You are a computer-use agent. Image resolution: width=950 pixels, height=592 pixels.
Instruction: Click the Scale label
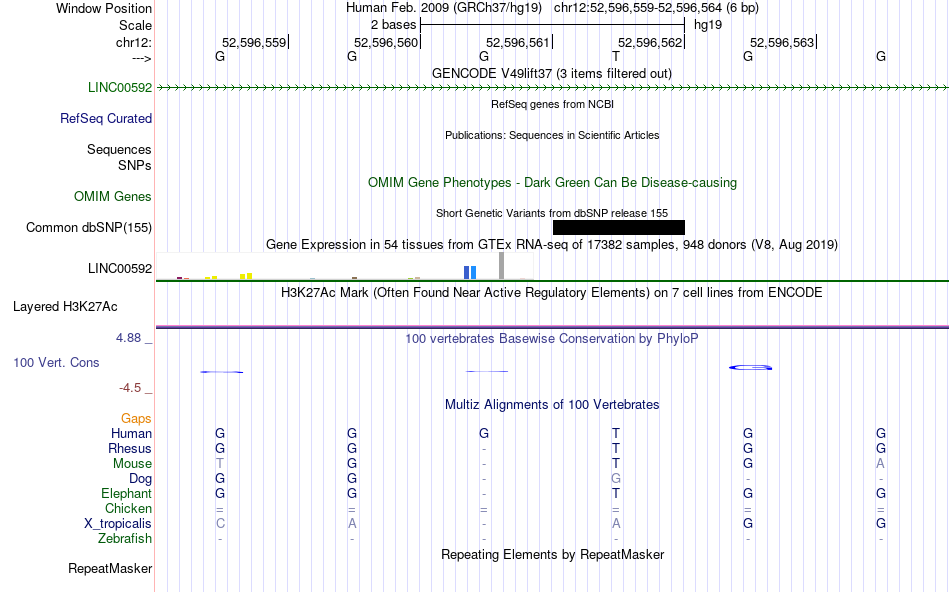pos(135,25)
